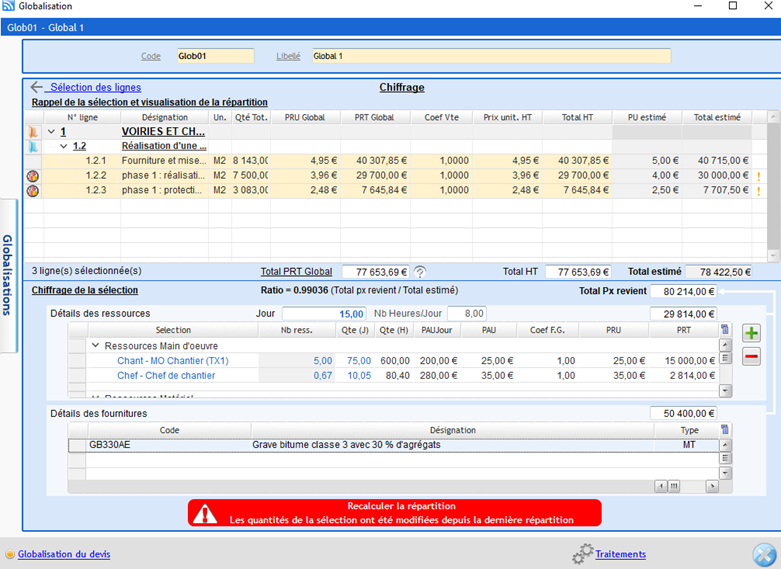Open the Sélection des lignes link
The width and height of the screenshot is (781, 569).
(x=95, y=87)
